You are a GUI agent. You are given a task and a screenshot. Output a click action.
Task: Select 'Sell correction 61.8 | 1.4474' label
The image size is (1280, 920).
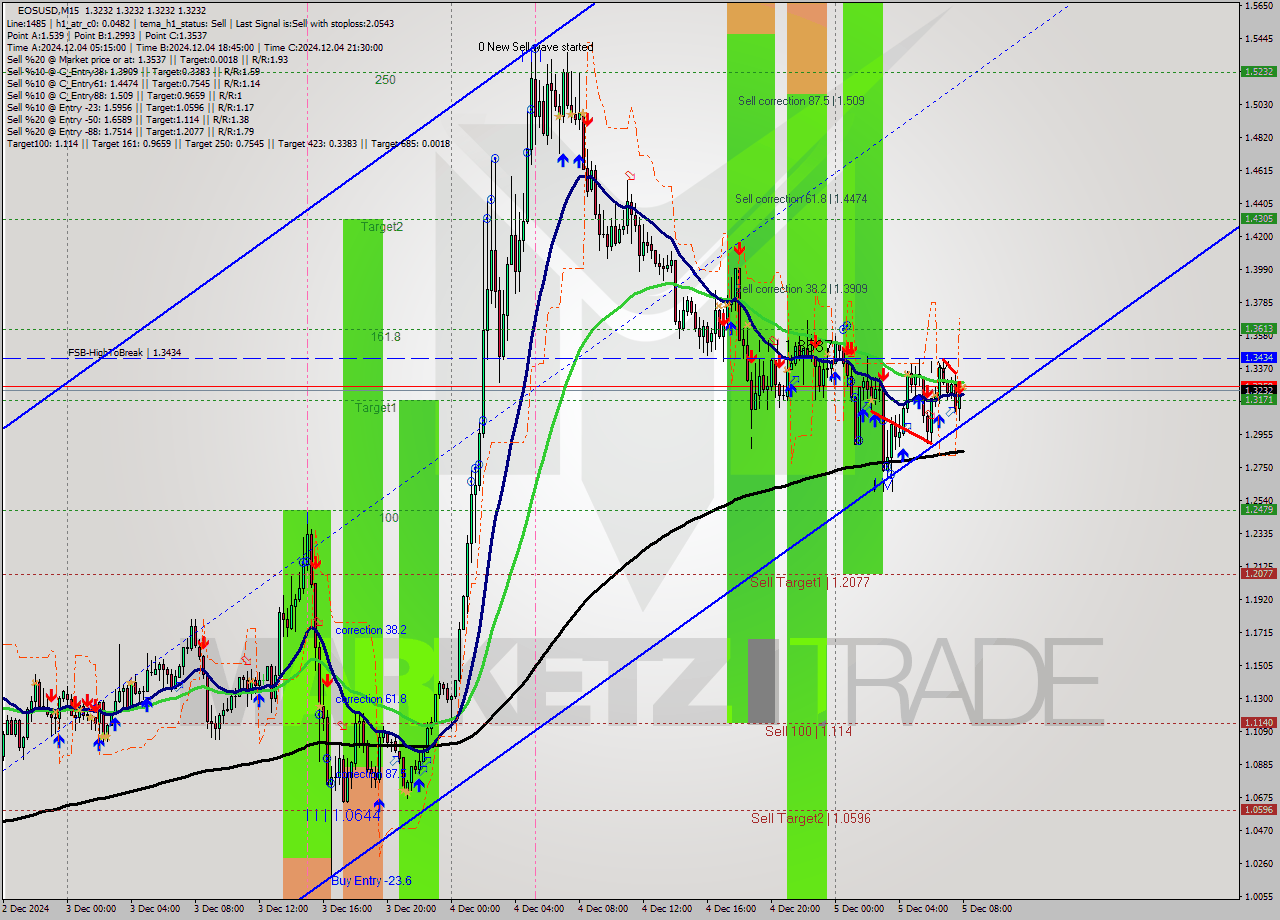tap(801, 199)
